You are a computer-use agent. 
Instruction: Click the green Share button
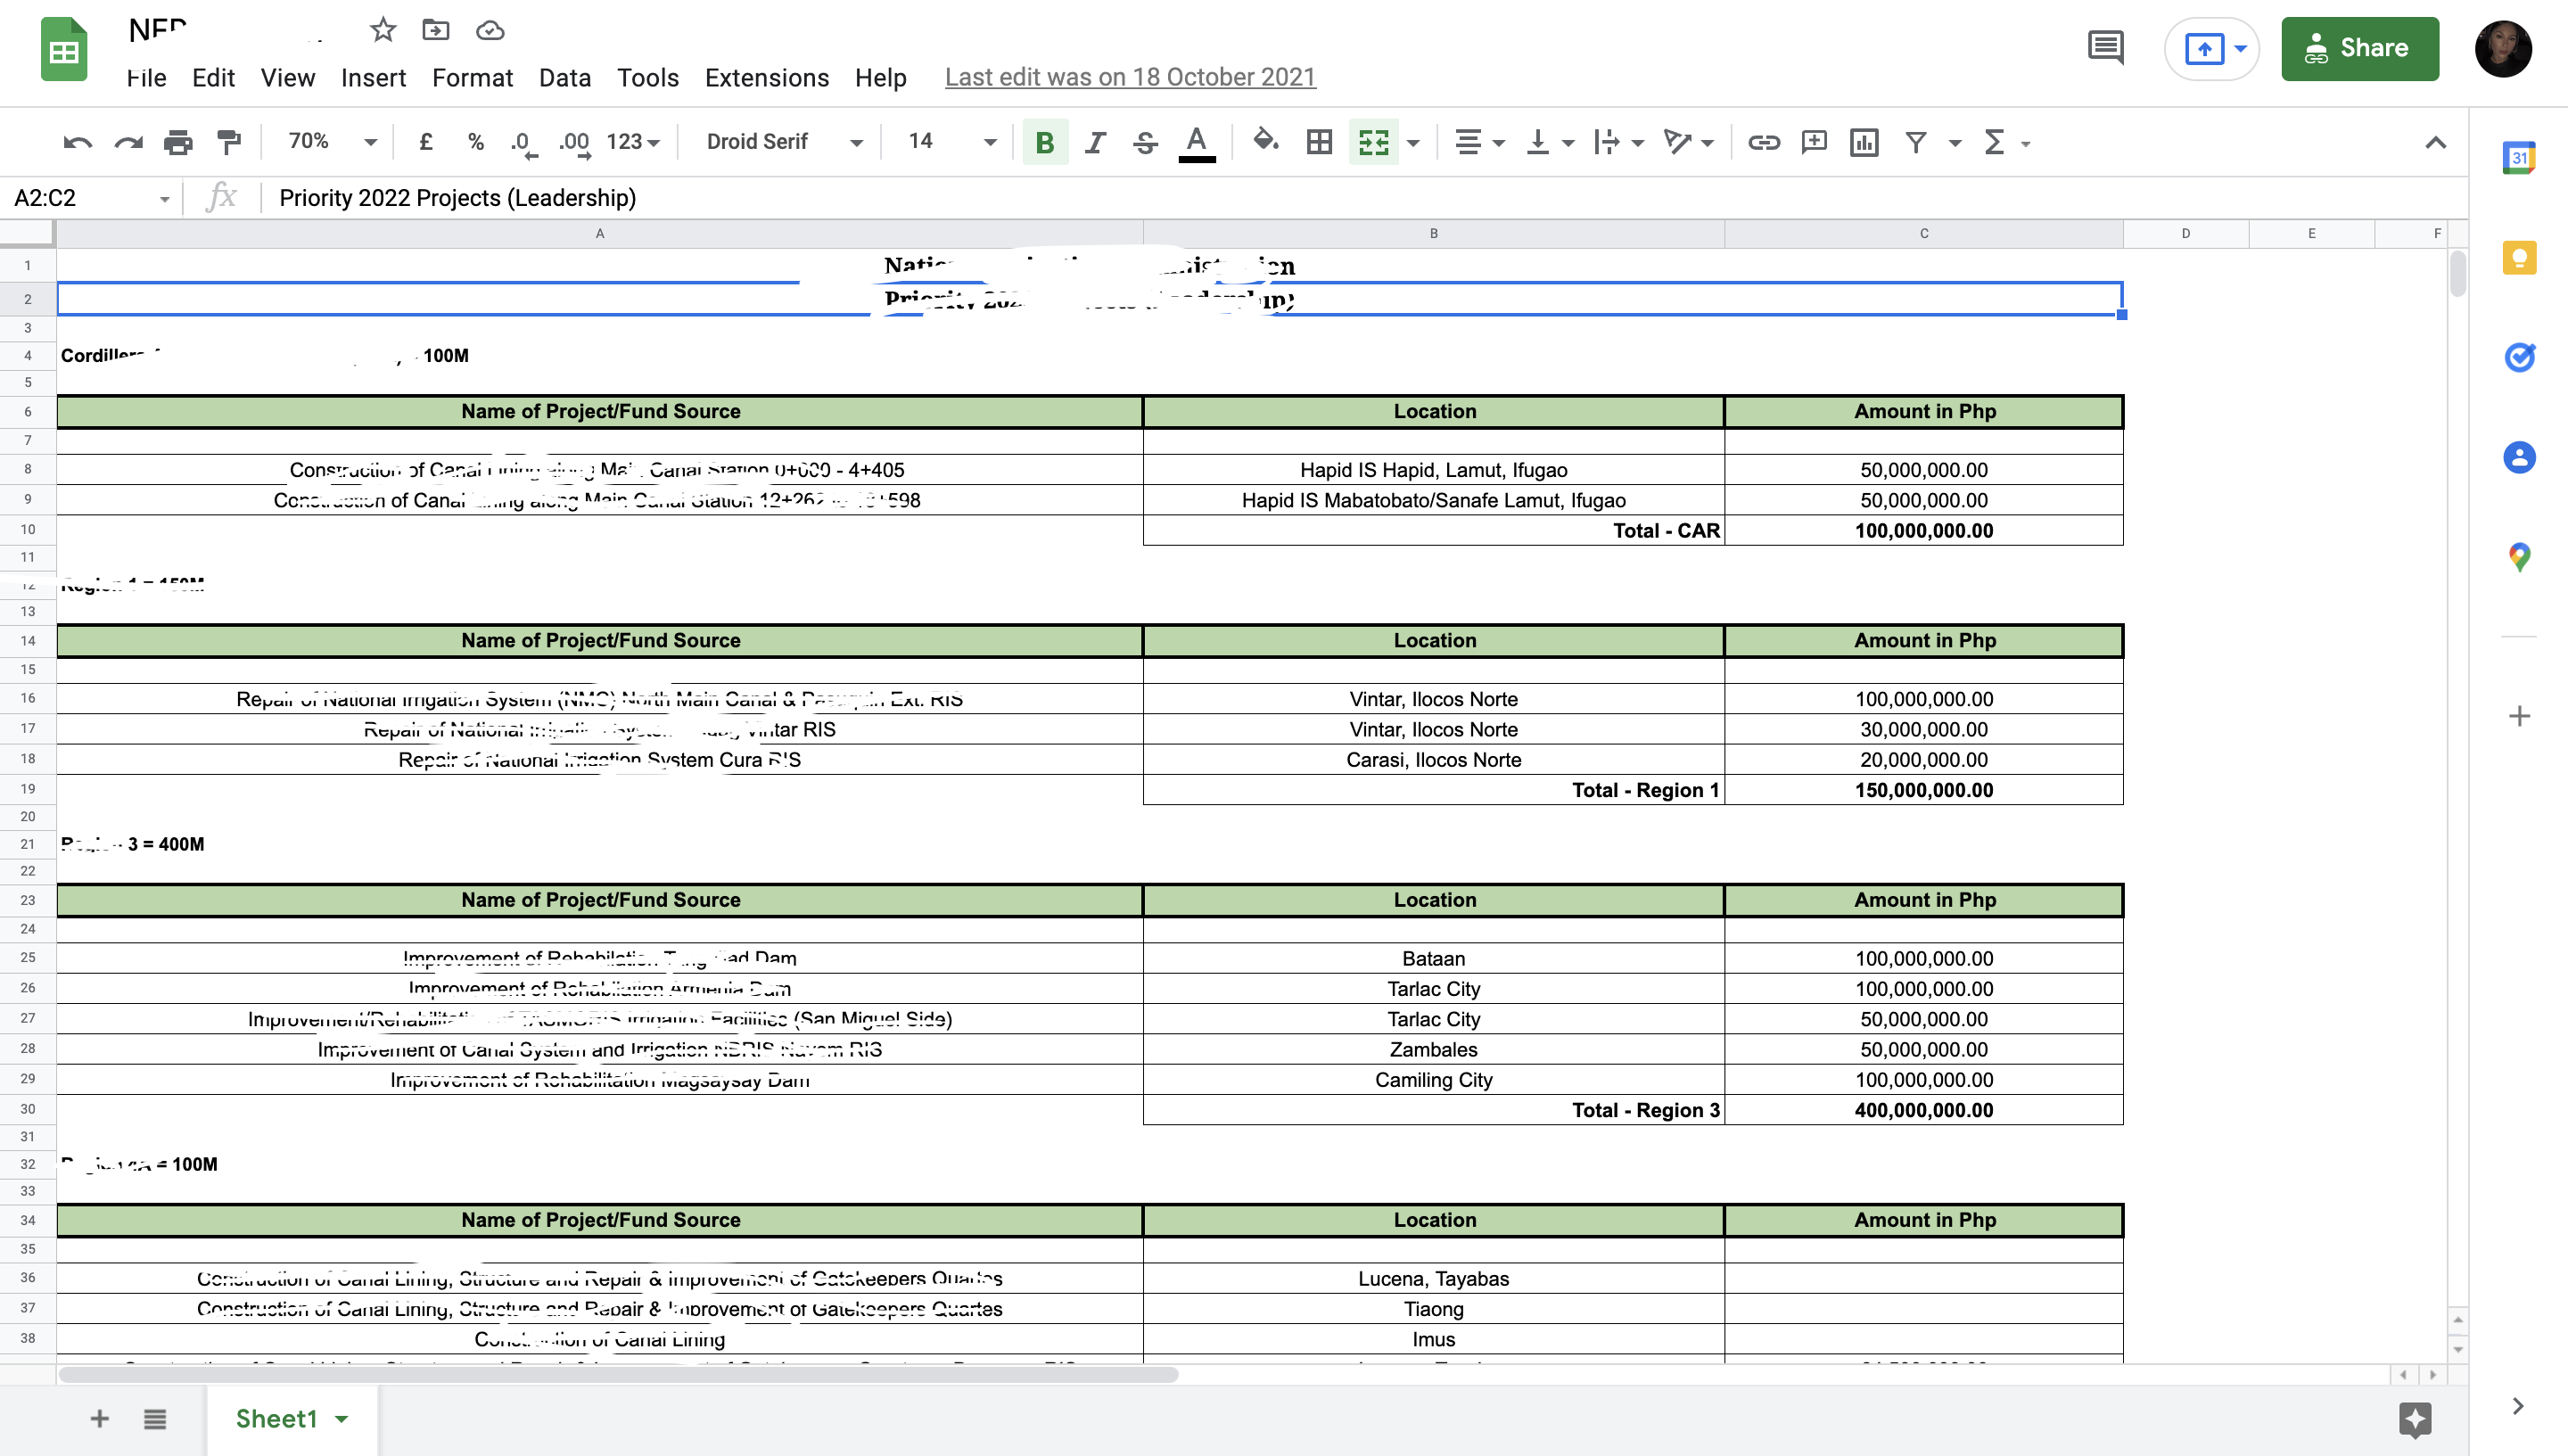(x=2359, y=48)
